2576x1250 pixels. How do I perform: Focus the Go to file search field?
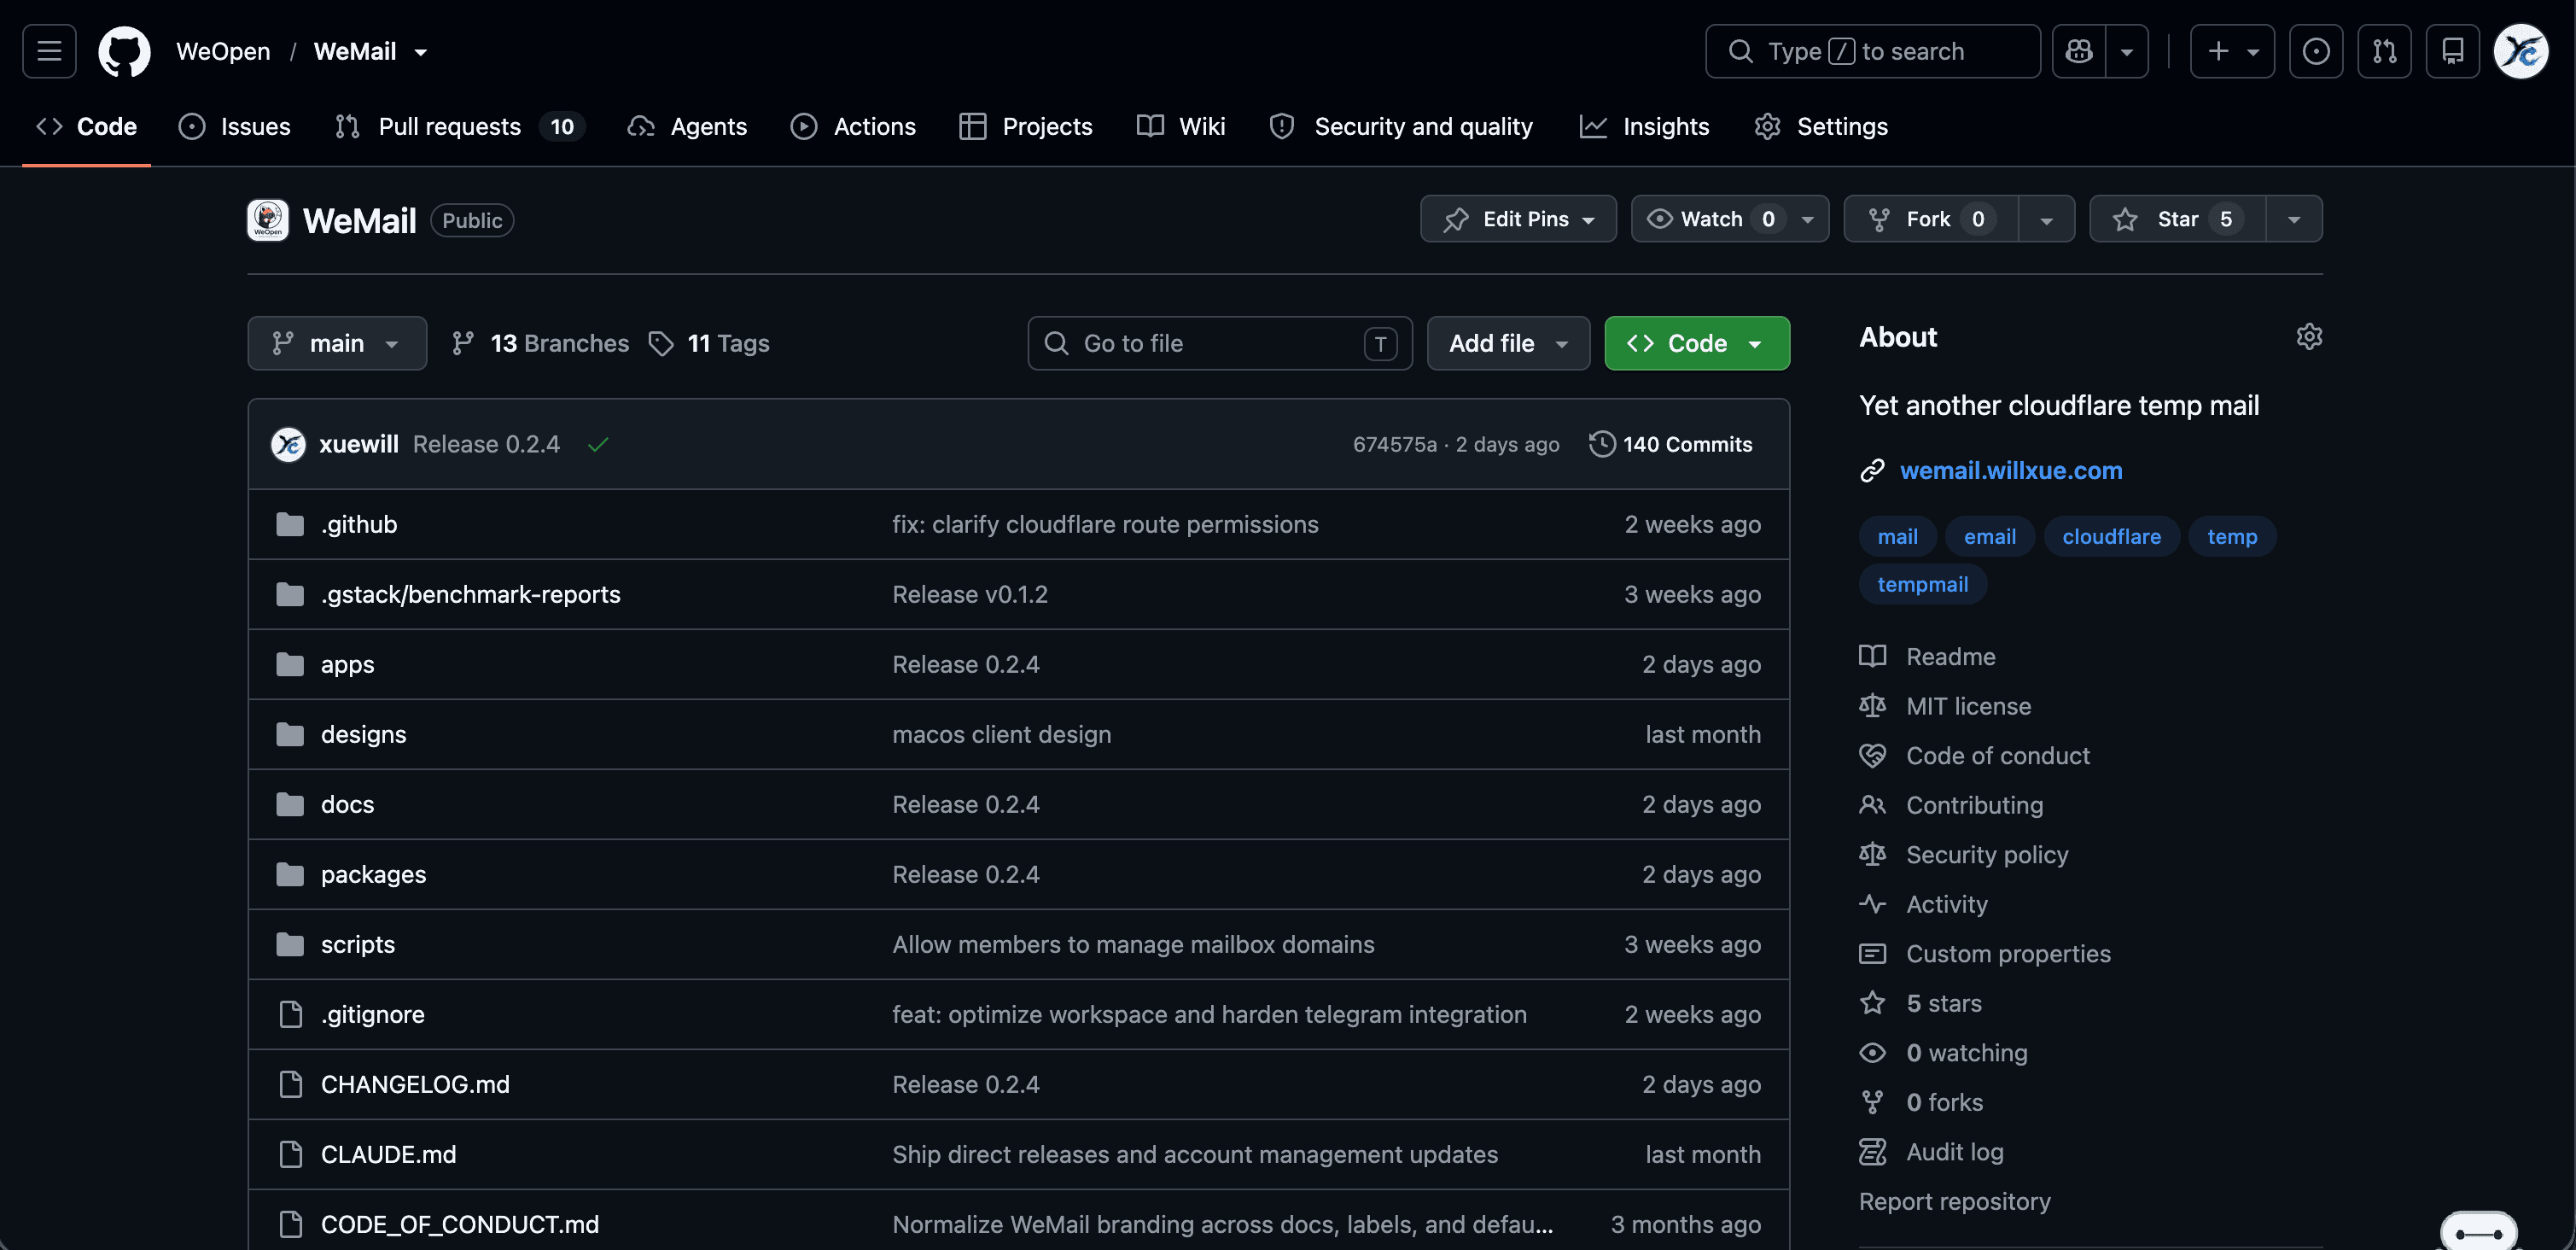click(1220, 343)
